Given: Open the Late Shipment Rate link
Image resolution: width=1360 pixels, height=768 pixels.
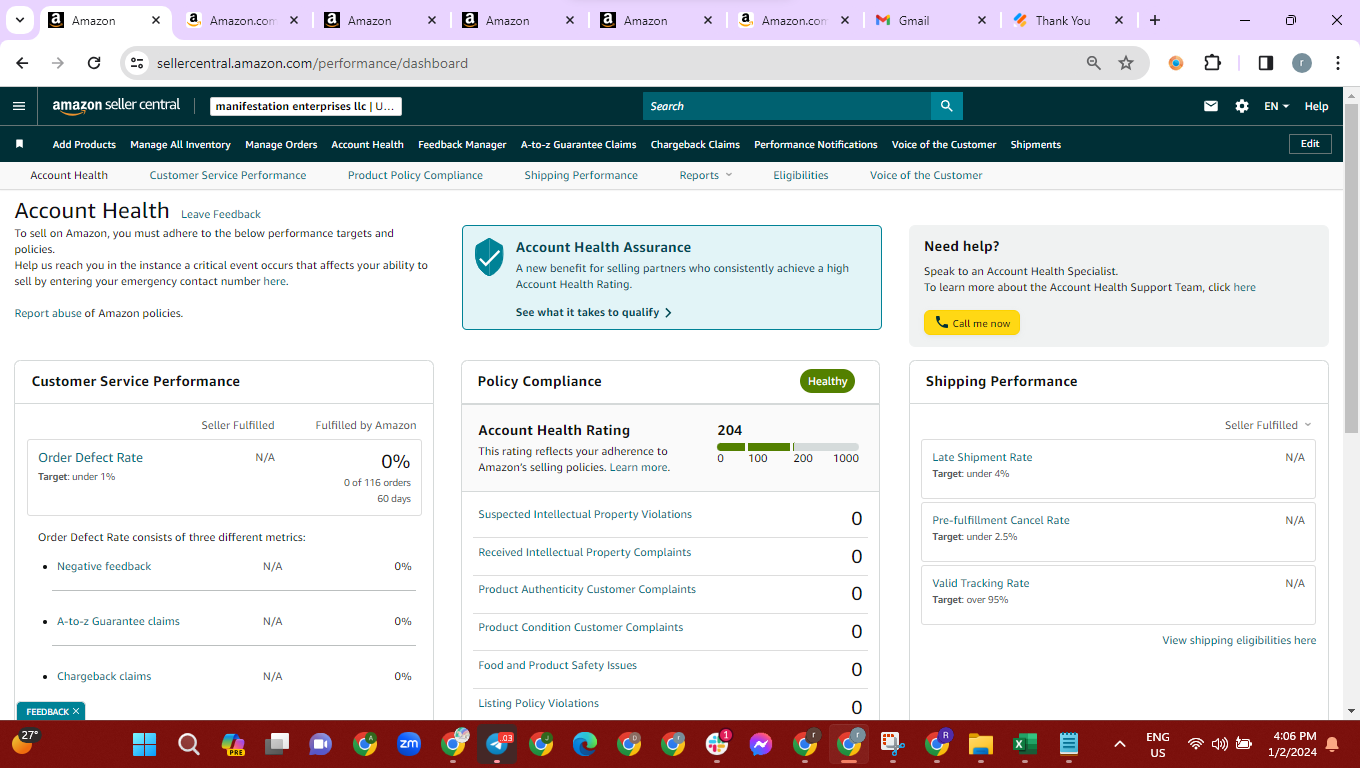Looking at the screenshot, I should tap(982, 457).
